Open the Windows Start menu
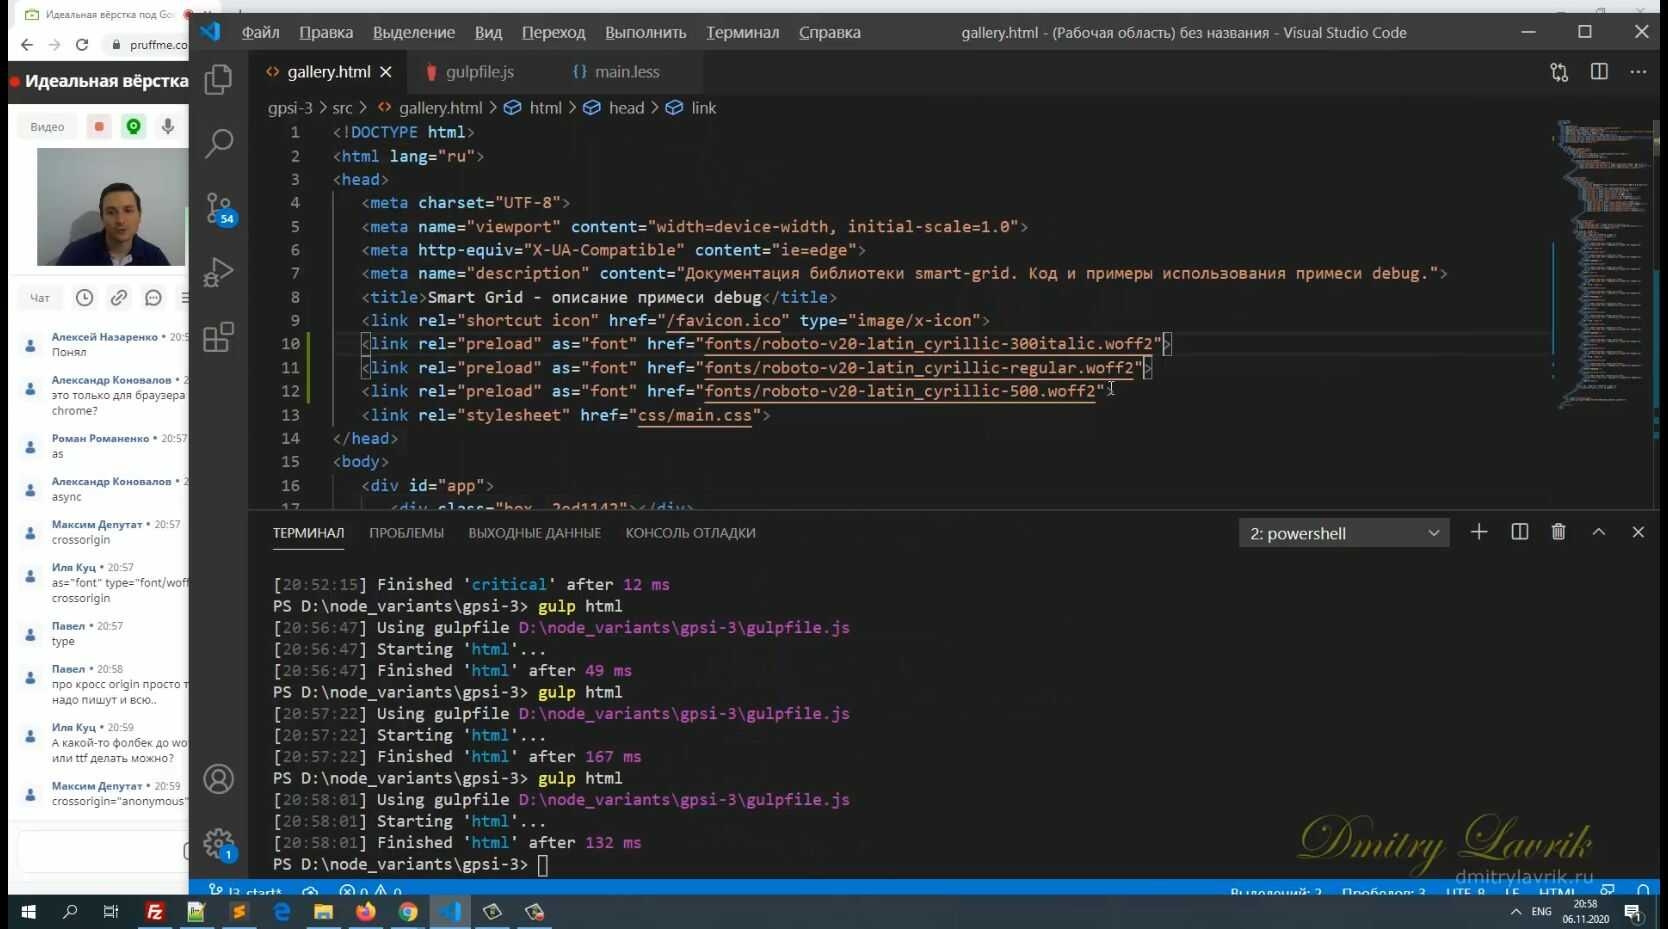1668x929 pixels. 28,912
